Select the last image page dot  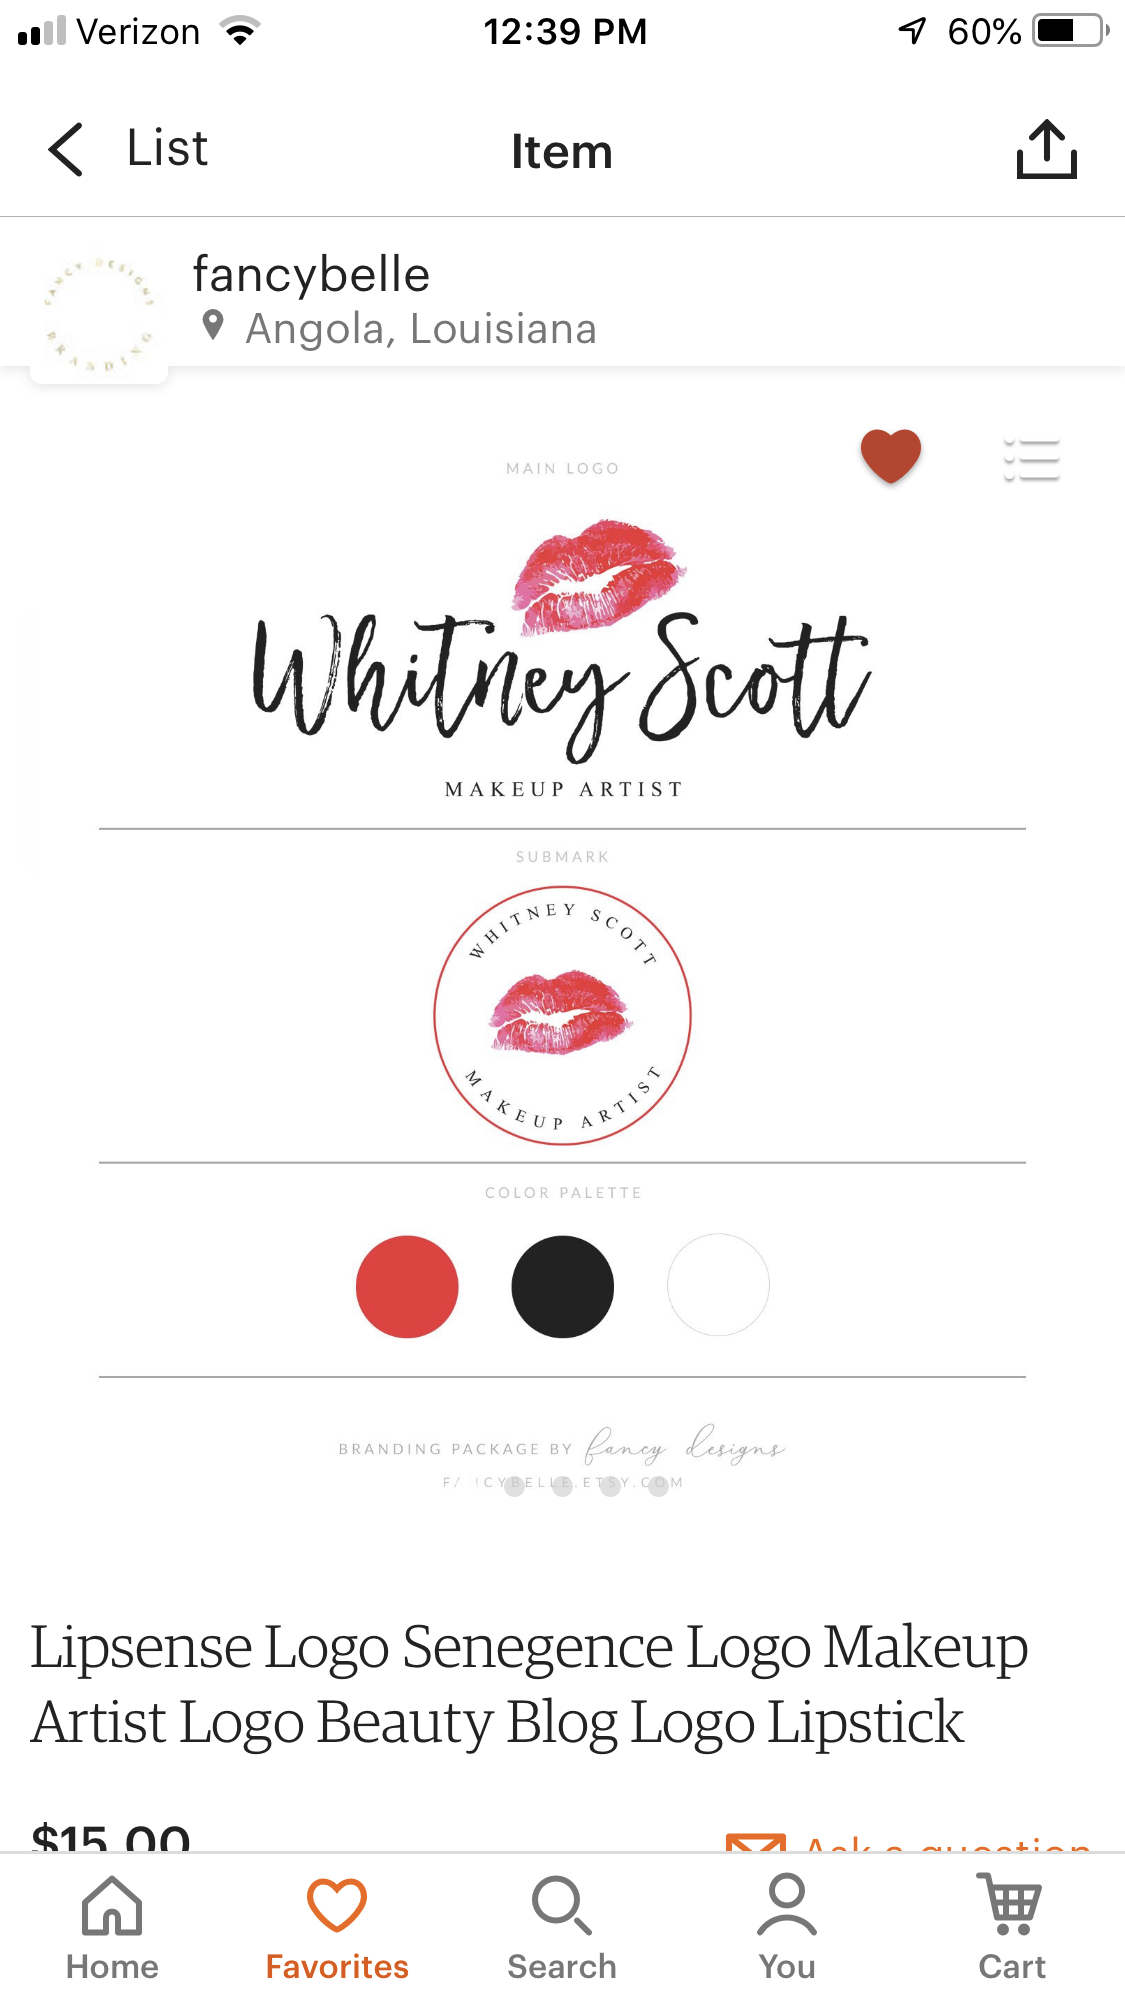pos(658,1486)
